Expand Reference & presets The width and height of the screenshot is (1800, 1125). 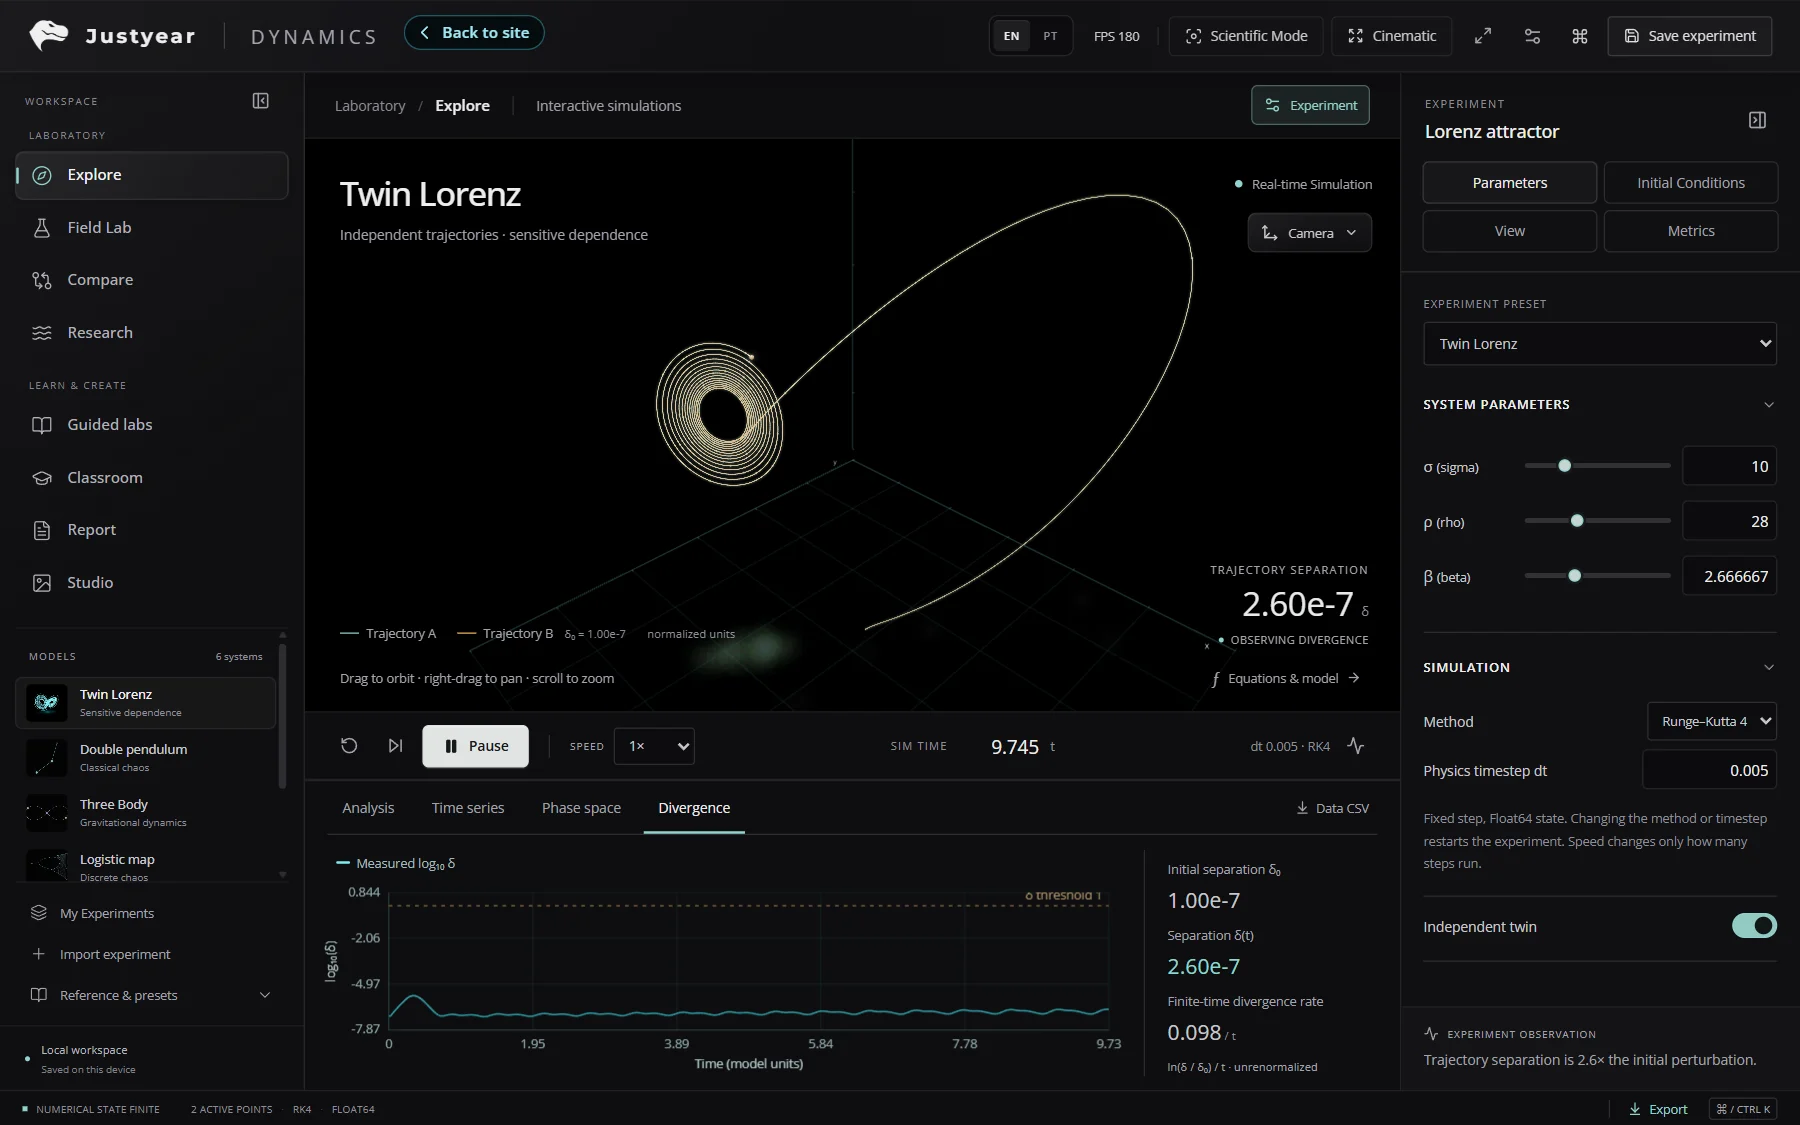click(151, 995)
